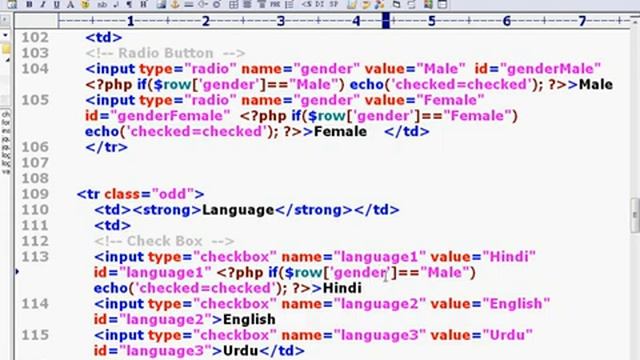This screenshot has height=360, width=640.
Task: Click the insert table toolbar icon
Action: [233, 4]
